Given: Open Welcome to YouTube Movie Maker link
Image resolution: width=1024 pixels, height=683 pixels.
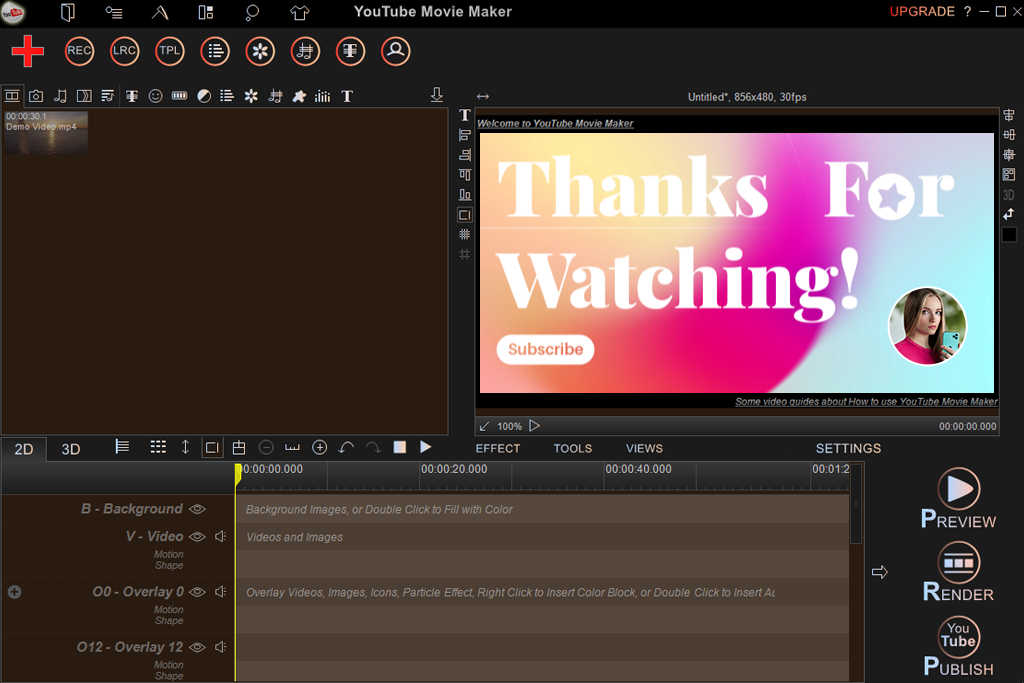Looking at the screenshot, I should pos(555,123).
